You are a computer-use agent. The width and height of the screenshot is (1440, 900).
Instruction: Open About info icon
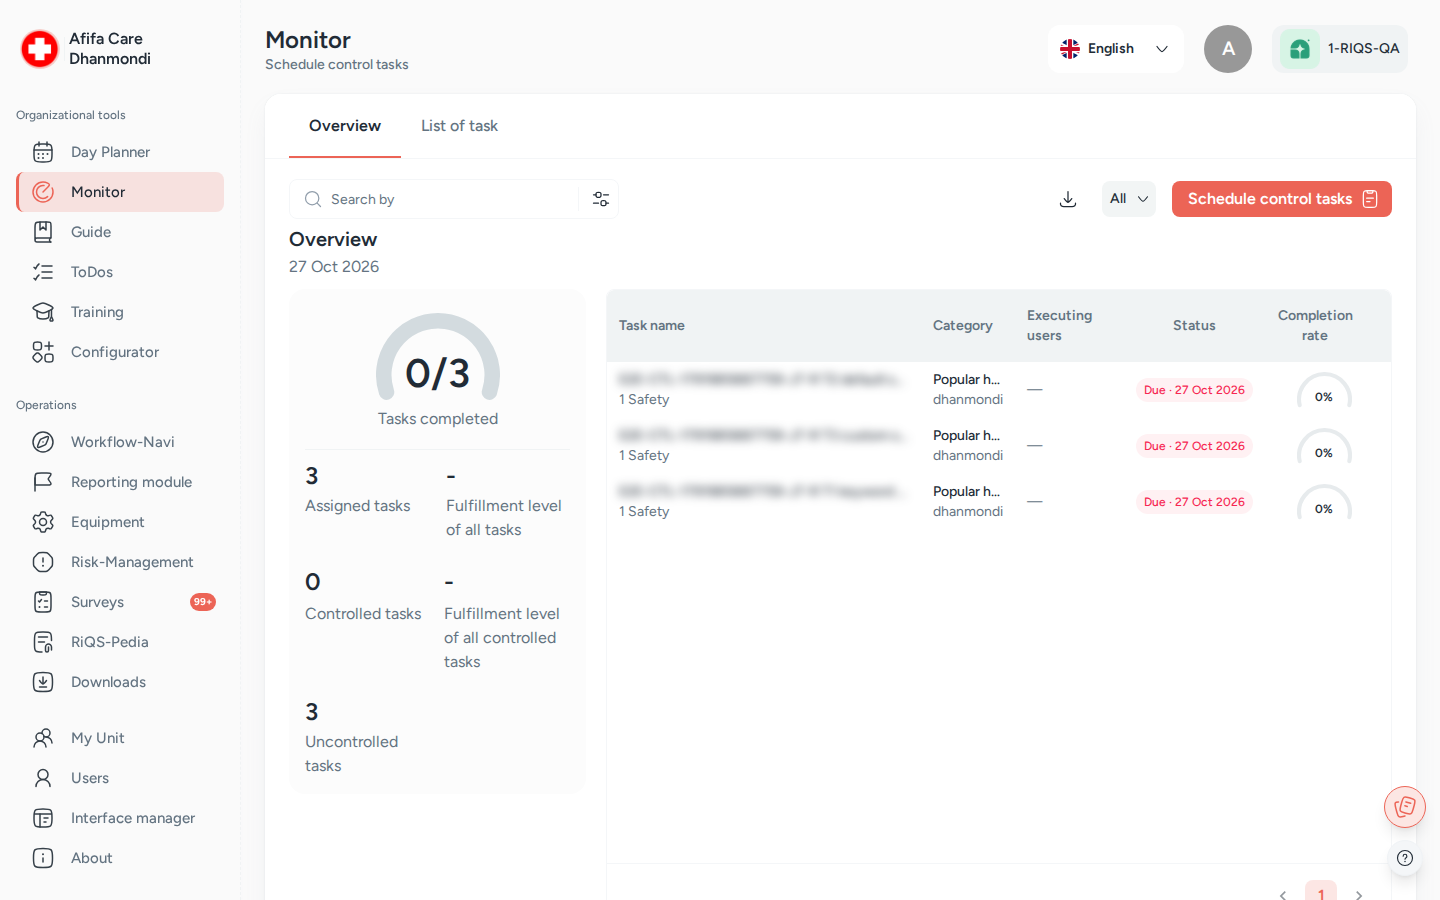[x=43, y=858]
